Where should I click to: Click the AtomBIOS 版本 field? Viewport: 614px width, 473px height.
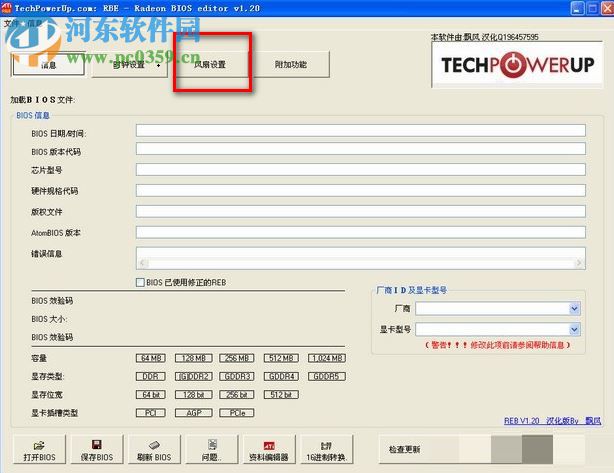[x=361, y=232]
